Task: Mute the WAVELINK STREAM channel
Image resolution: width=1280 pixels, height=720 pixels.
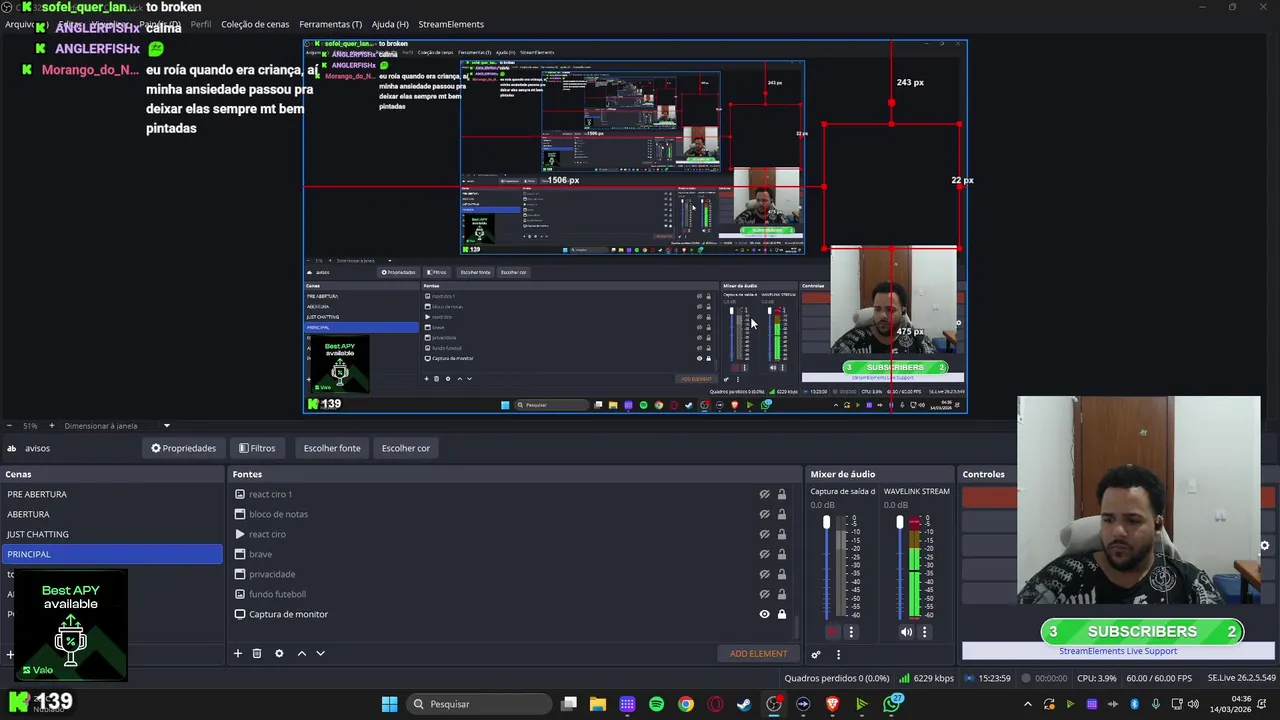Action: [906, 632]
